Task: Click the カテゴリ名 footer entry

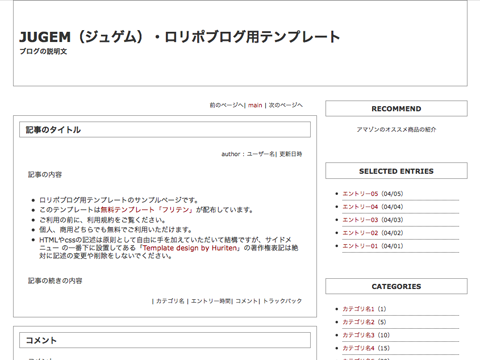Action: (x=170, y=301)
